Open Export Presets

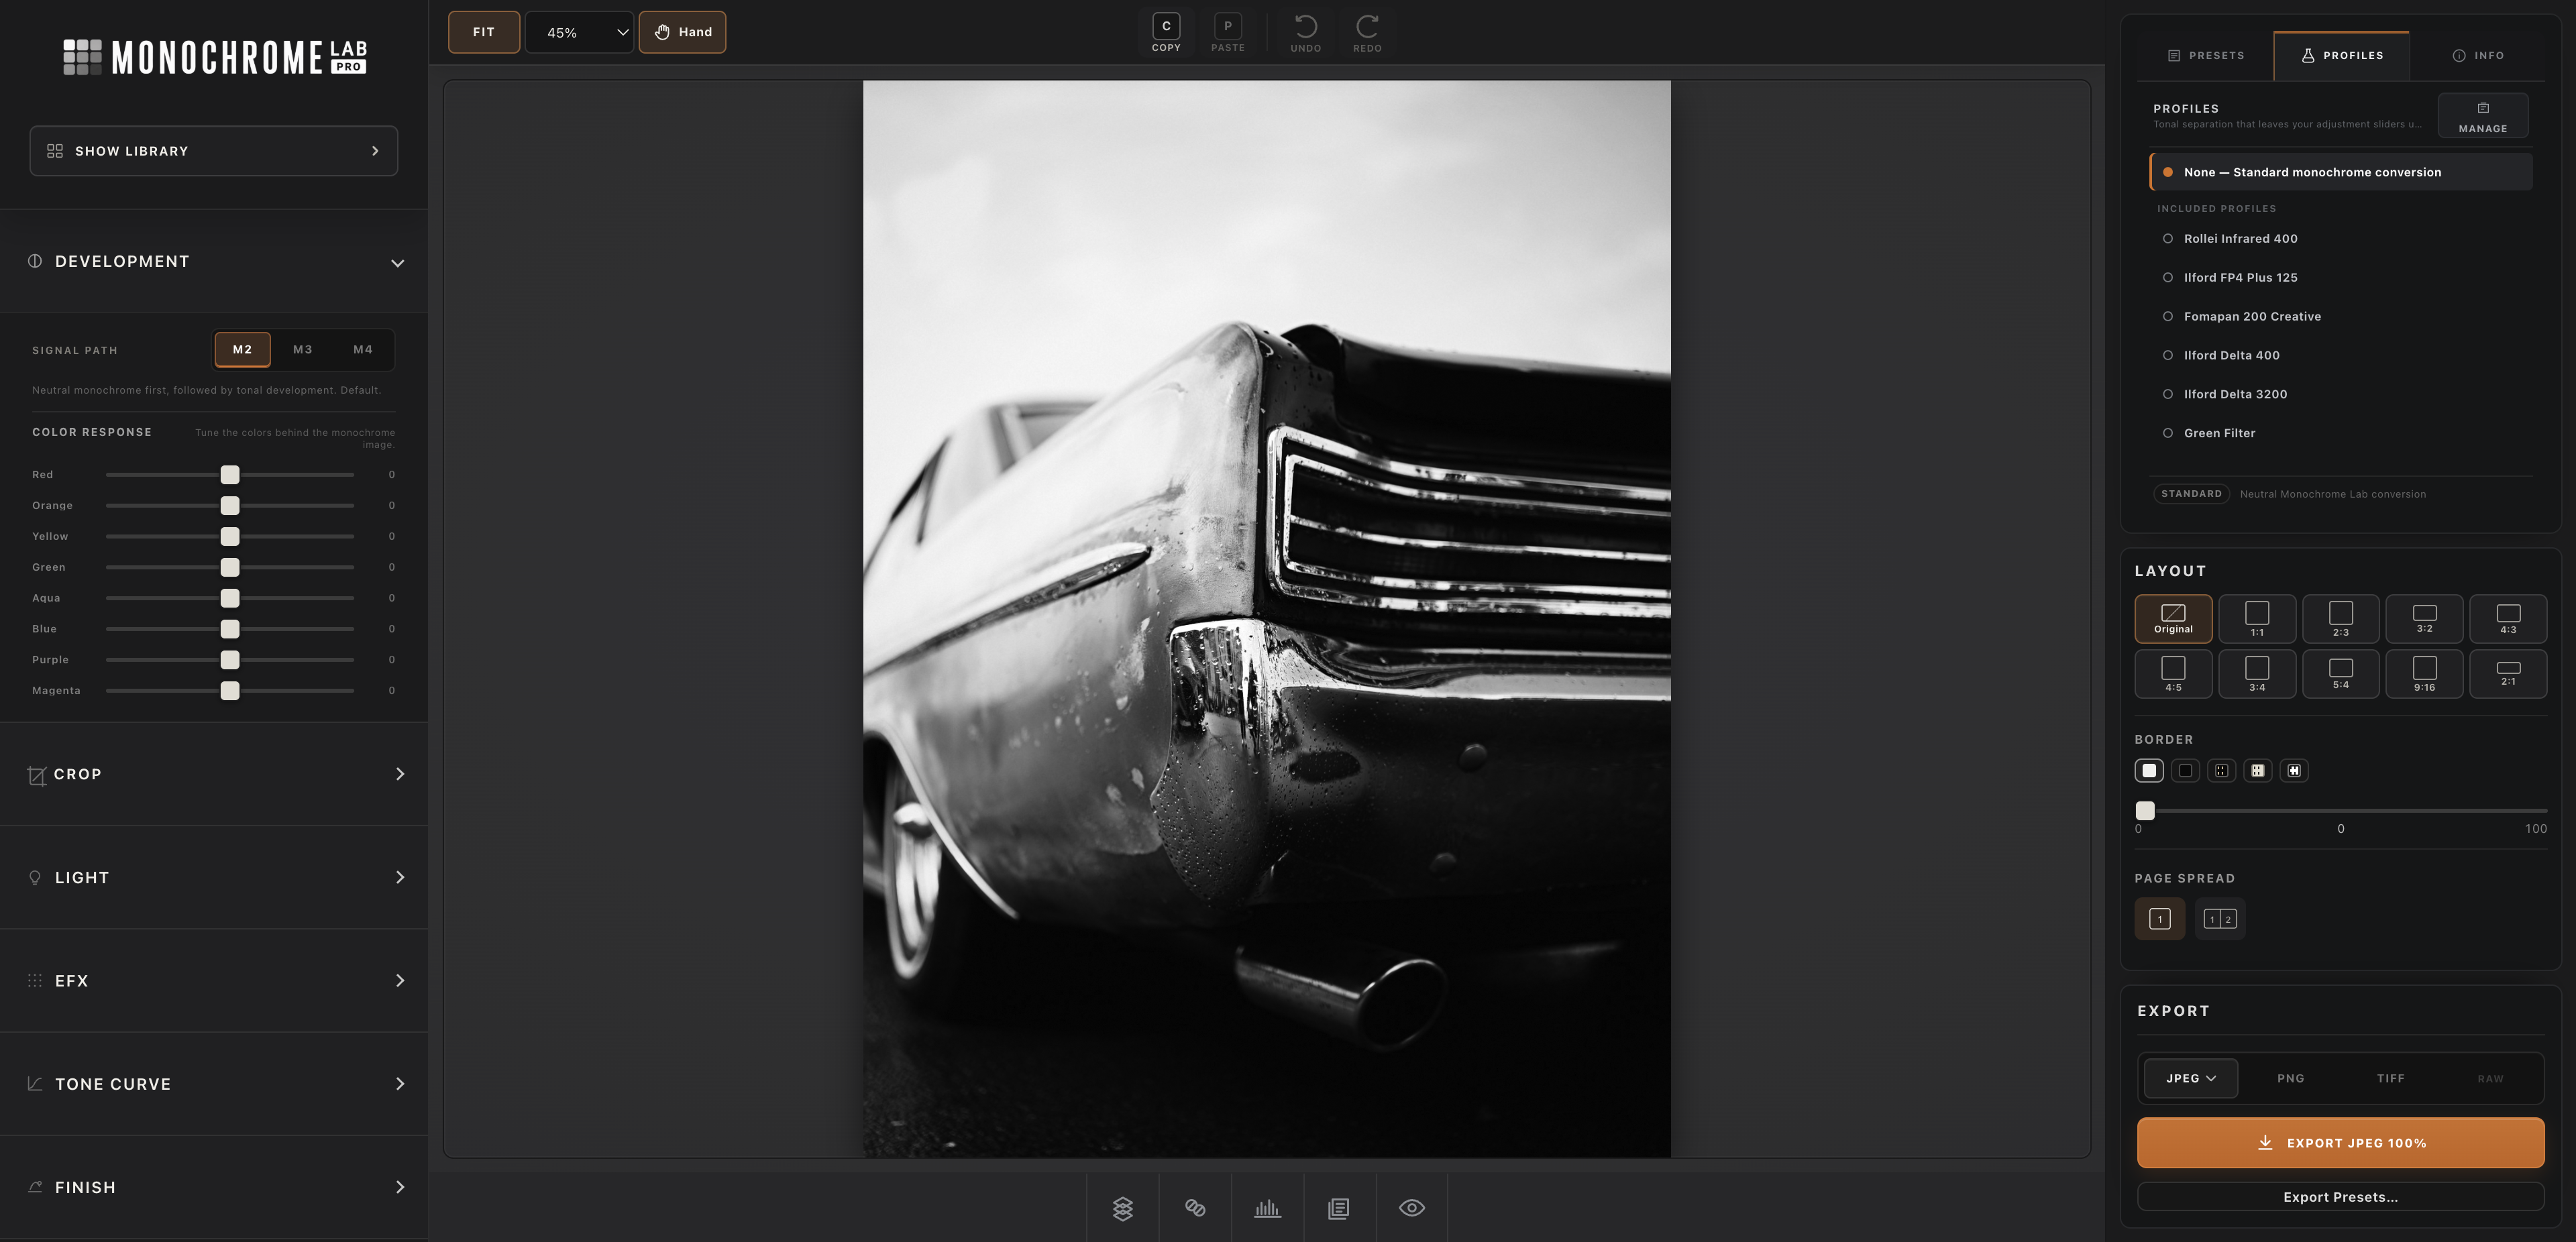pyautogui.click(x=2340, y=1197)
